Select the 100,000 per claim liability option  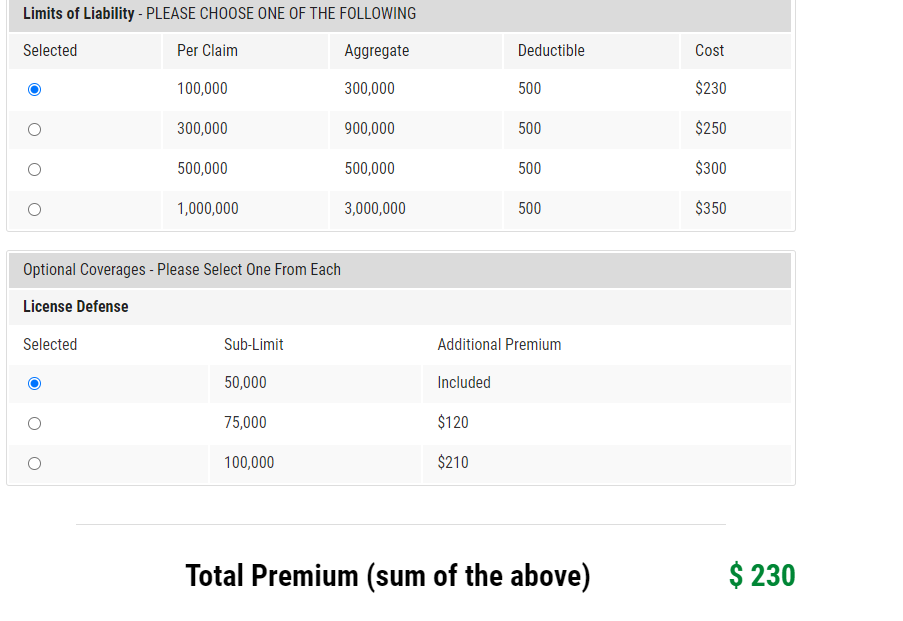coord(35,89)
